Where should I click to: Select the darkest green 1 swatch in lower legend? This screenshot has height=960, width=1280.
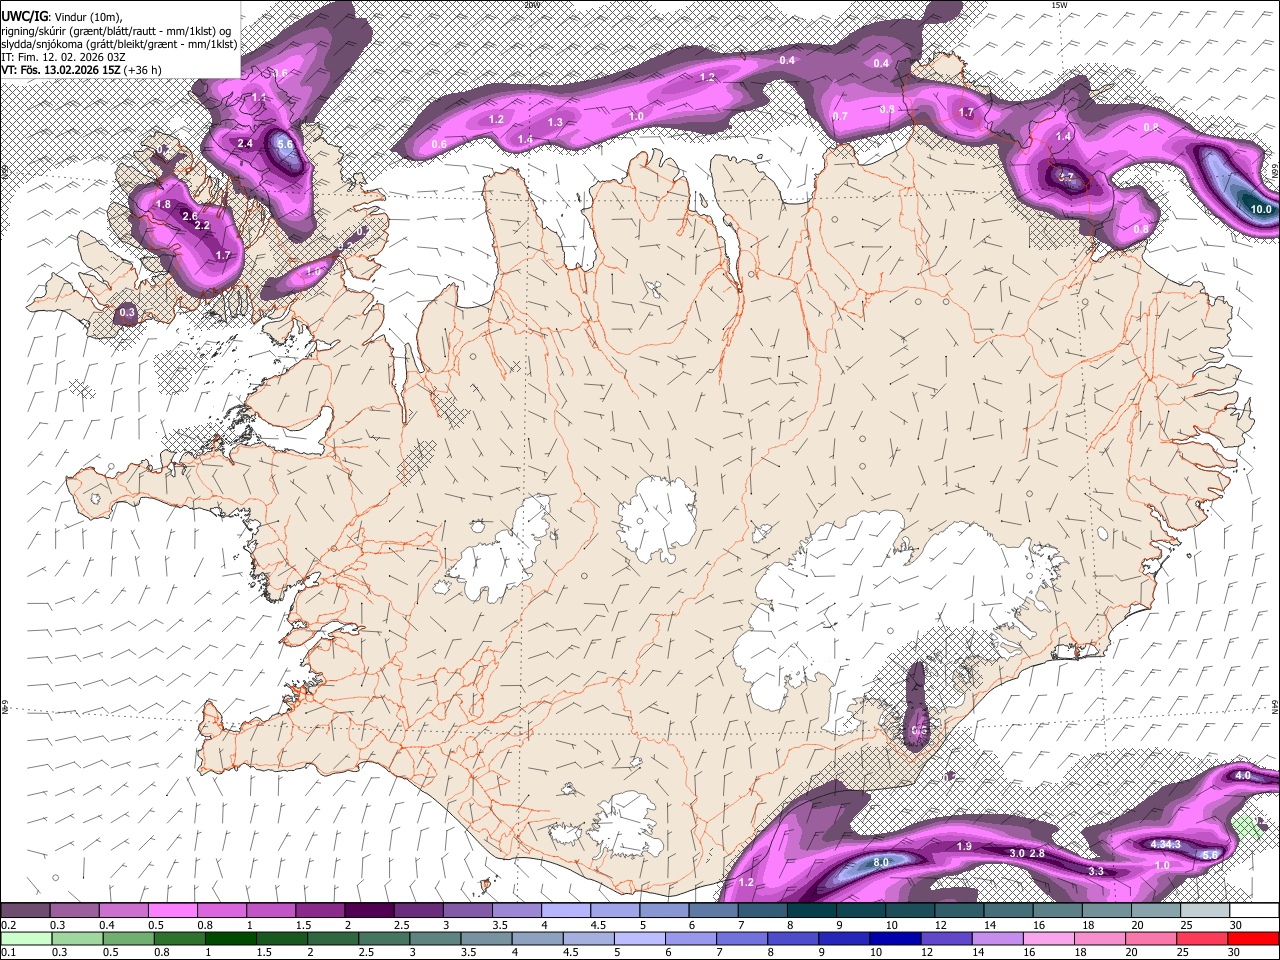coord(231,938)
